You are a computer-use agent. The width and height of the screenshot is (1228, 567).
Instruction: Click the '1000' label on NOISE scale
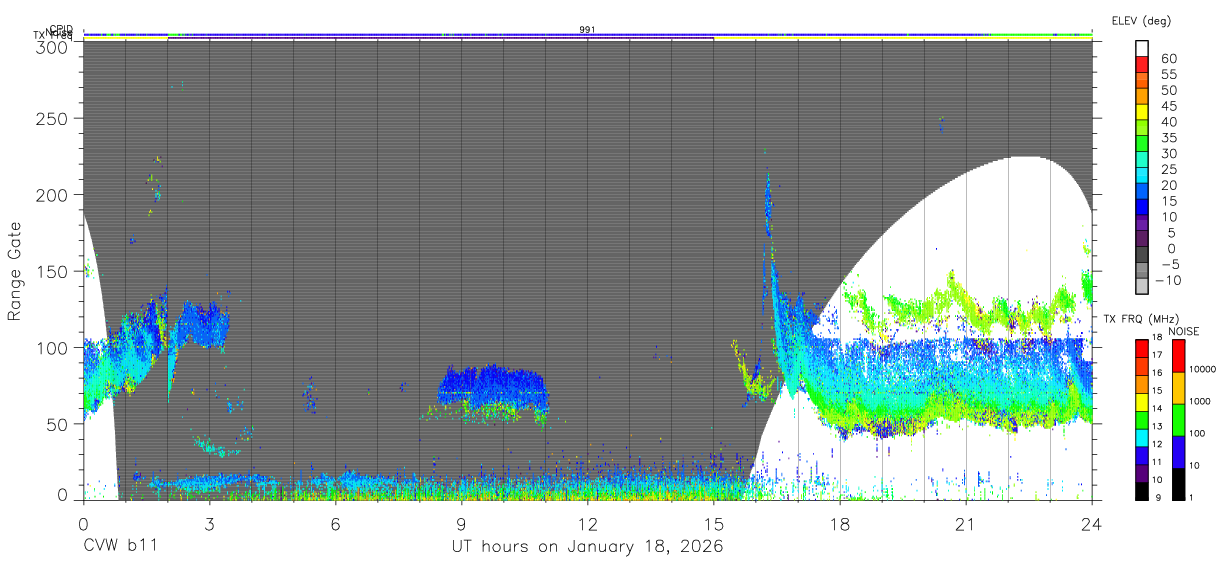tap(1200, 402)
